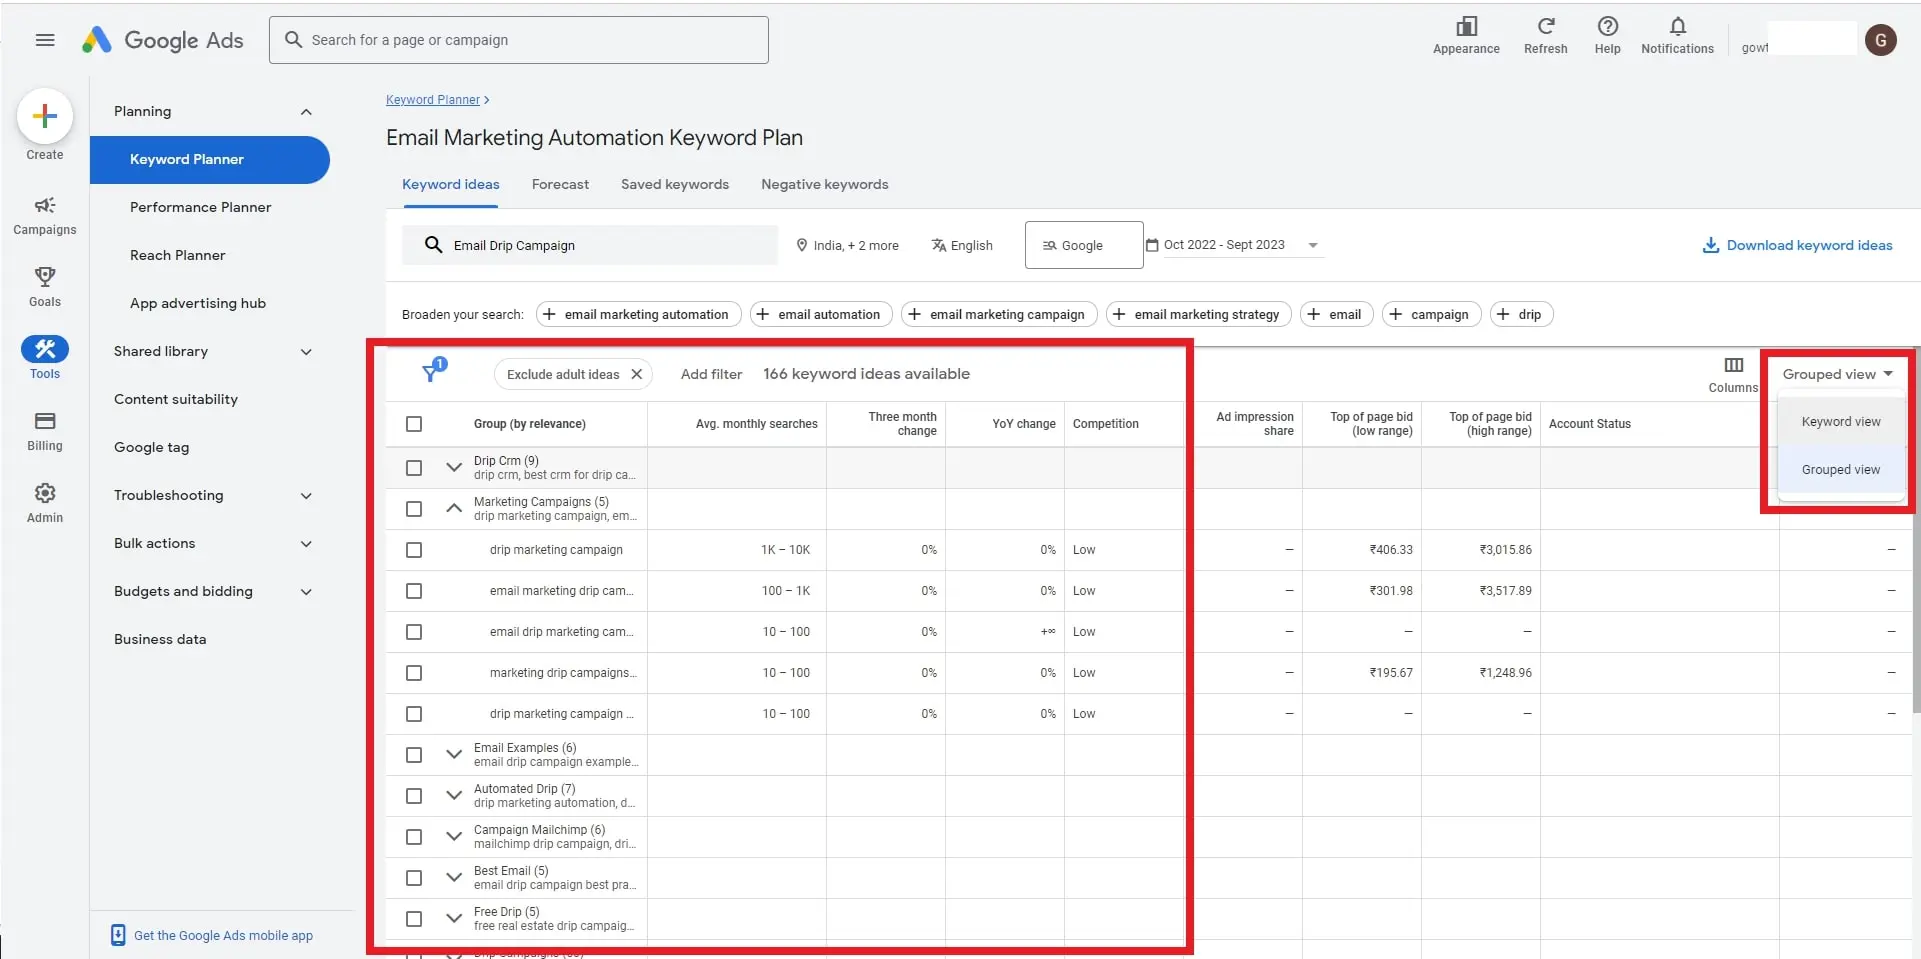The height and width of the screenshot is (959, 1921).
Task: Select the Drip Crm group checkbox
Action: (414, 468)
